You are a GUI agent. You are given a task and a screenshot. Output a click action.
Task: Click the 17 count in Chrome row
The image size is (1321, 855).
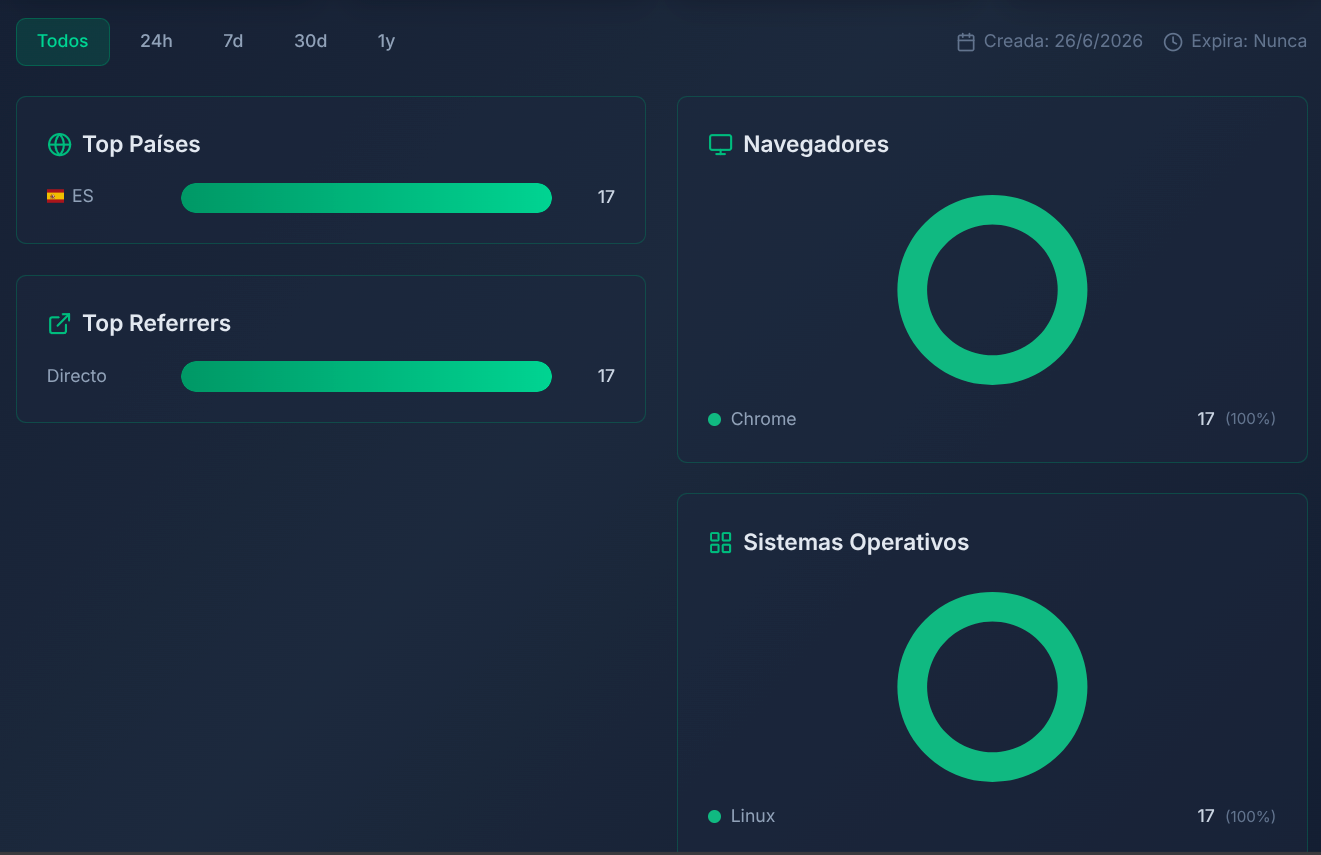(1206, 420)
